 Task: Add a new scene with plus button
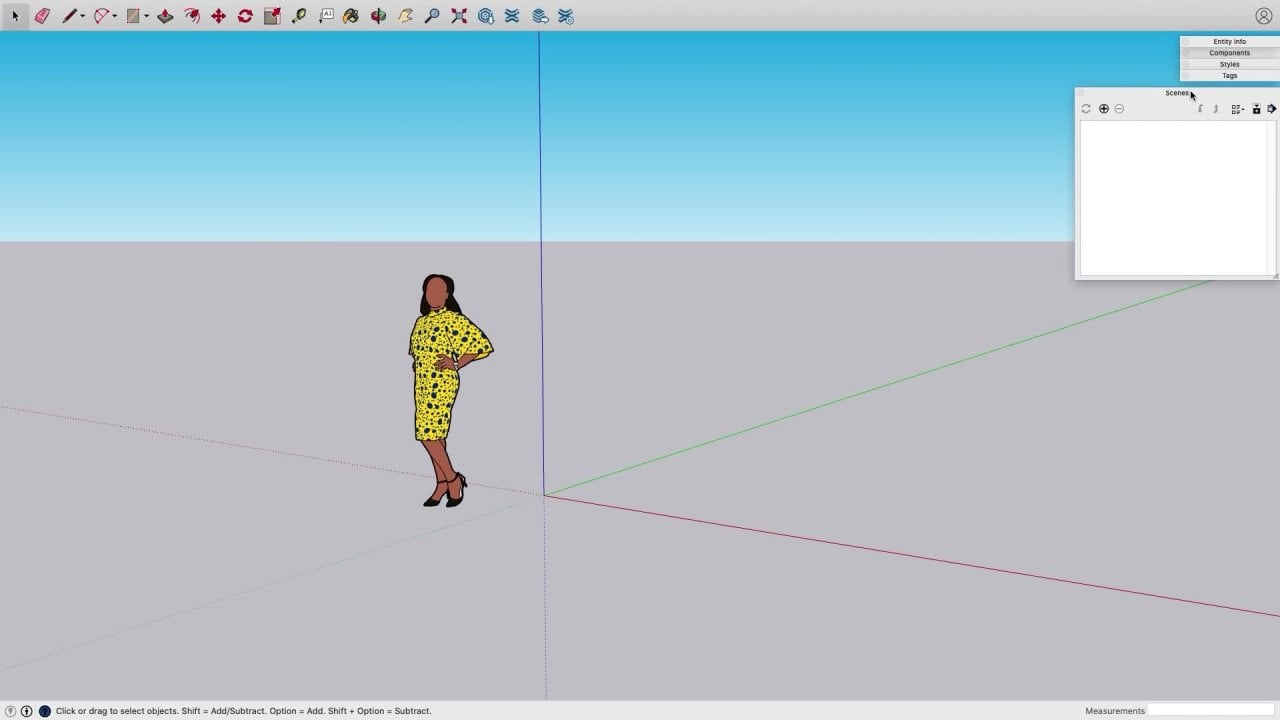[1104, 109]
